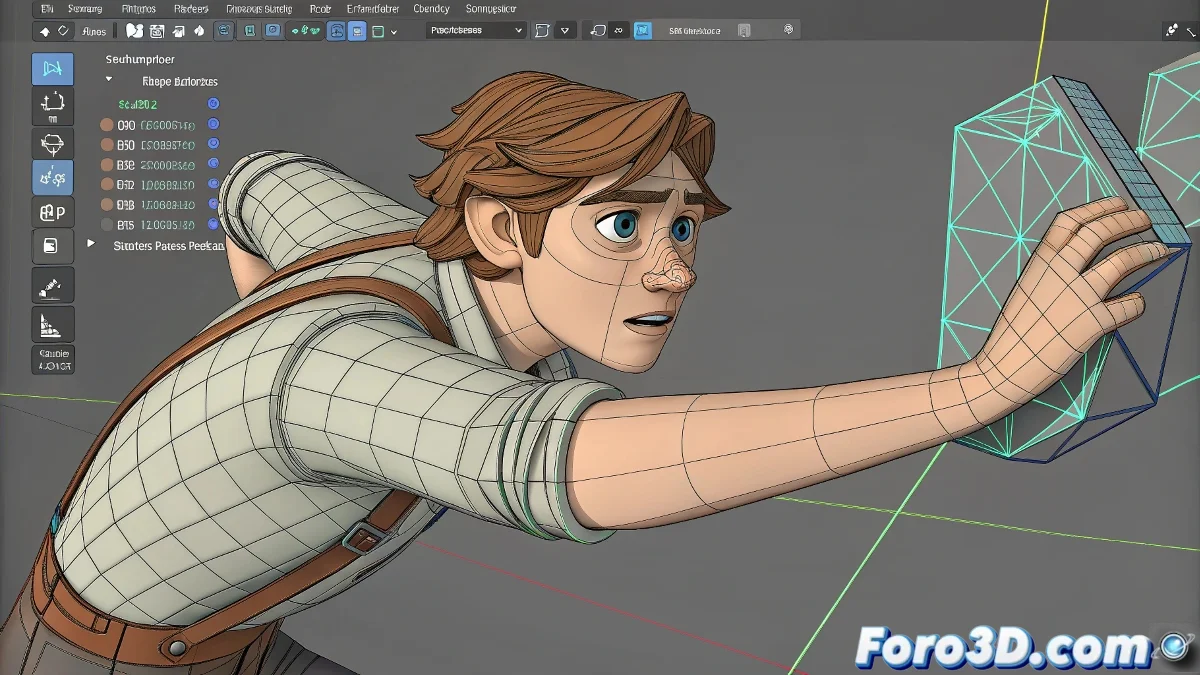This screenshot has height=675, width=1200.
Task: Click the image export icon after the camera
Action: coord(179,31)
